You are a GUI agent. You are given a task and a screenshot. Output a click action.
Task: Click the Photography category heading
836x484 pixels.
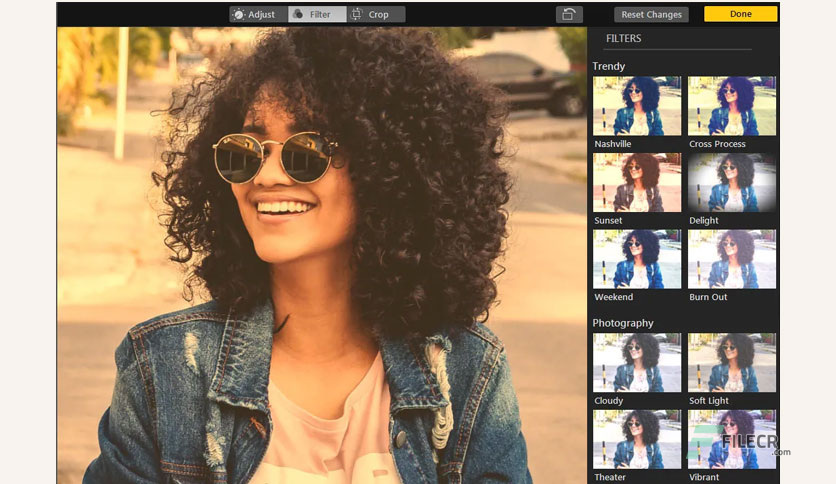623,323
